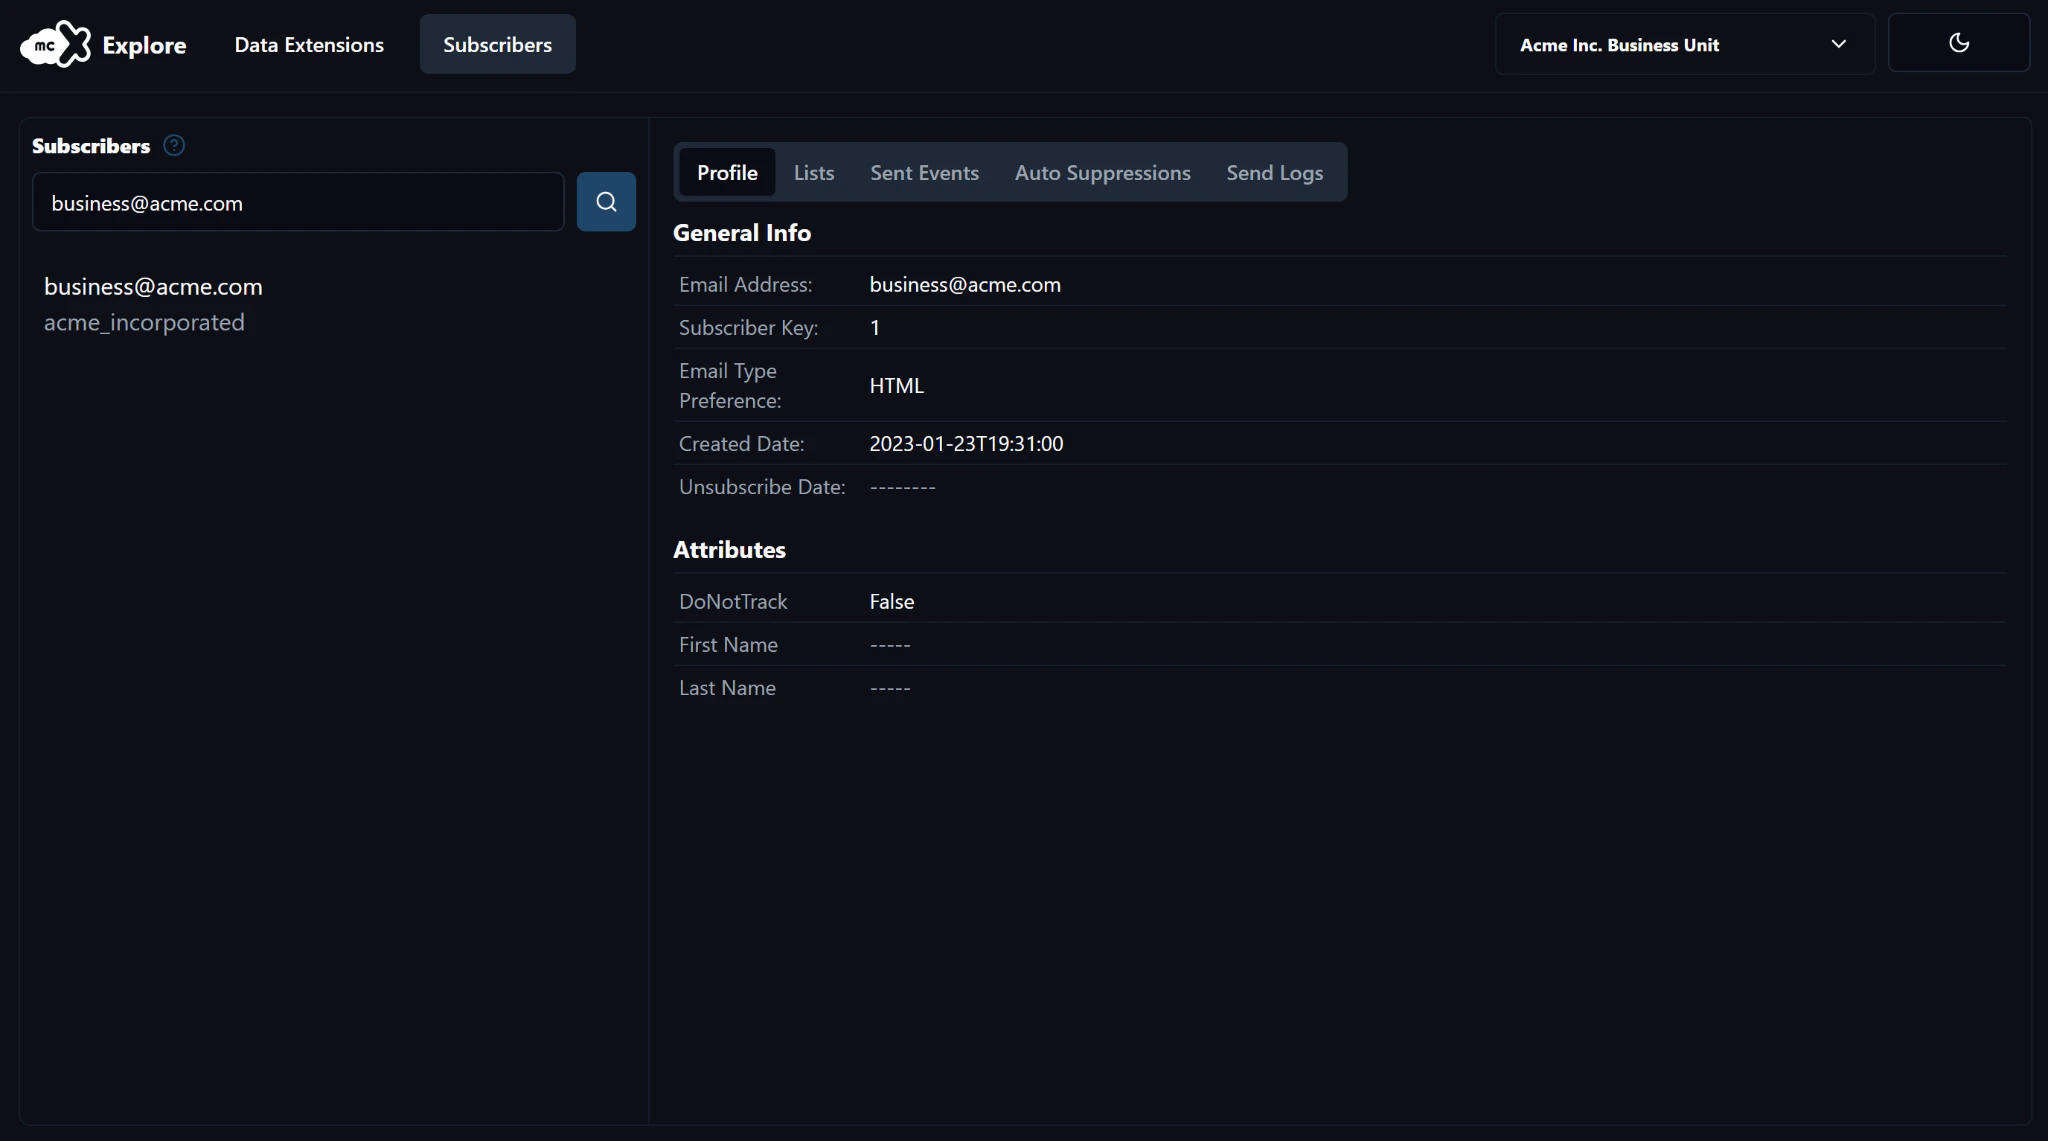Click the Last Name empty value
The width and height of the screenshot is (2048, 1141).
tap(890, 688)
